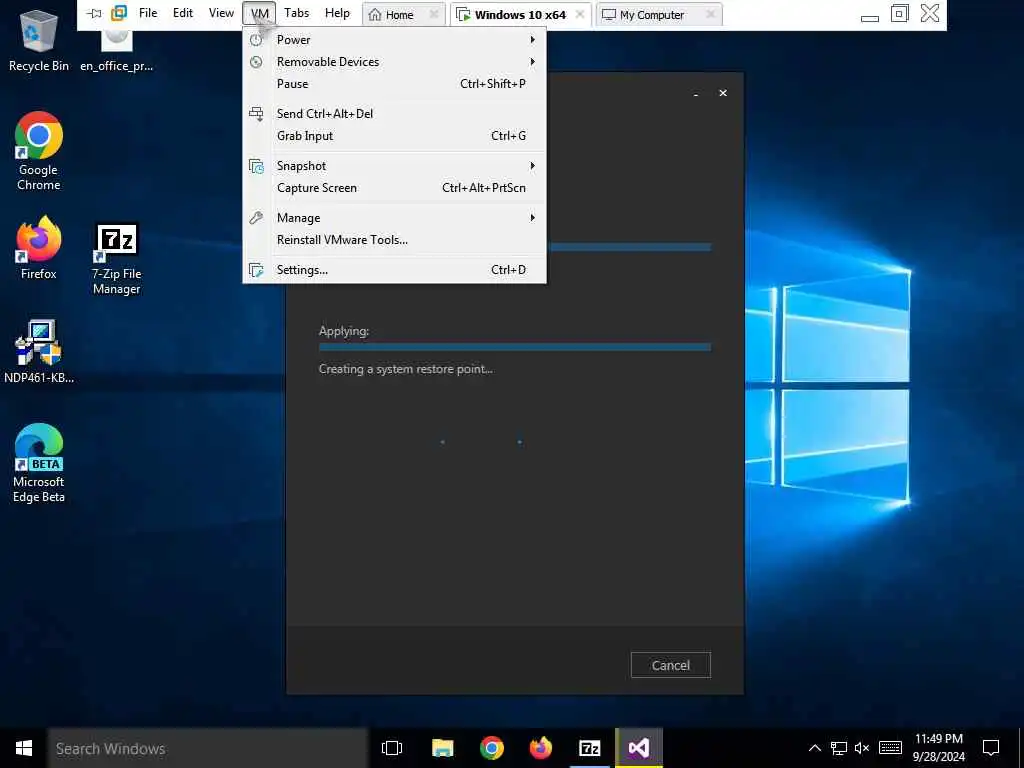1024x768 pixels.
Task: Click the network tray icon
Action: pos(839,748)
